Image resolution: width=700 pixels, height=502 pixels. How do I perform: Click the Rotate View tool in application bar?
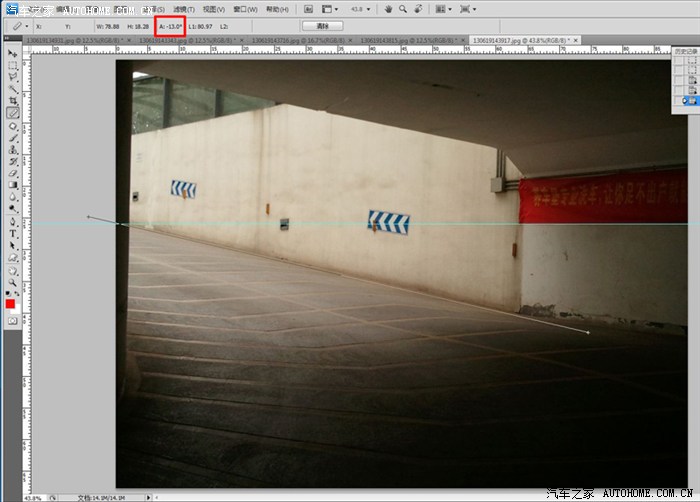click(418, 9)
